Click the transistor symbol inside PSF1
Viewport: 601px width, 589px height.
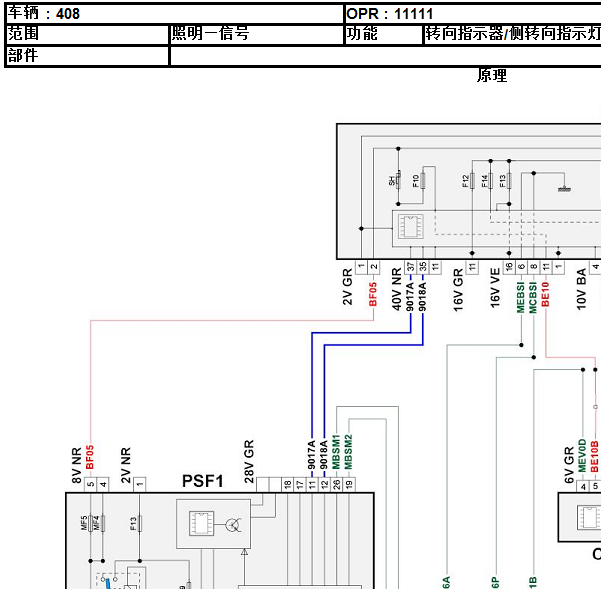point(233,525)
